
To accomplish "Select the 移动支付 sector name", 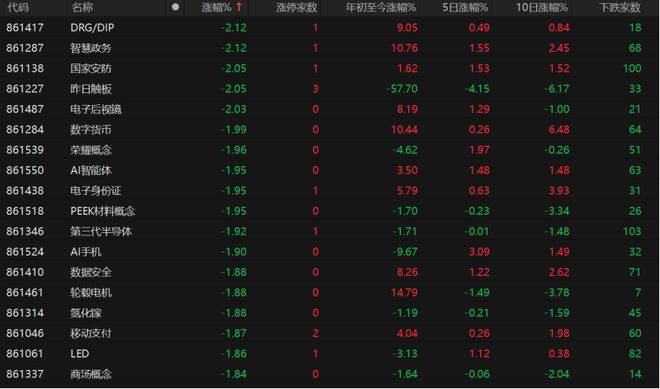I will click(x=91, y=333).
